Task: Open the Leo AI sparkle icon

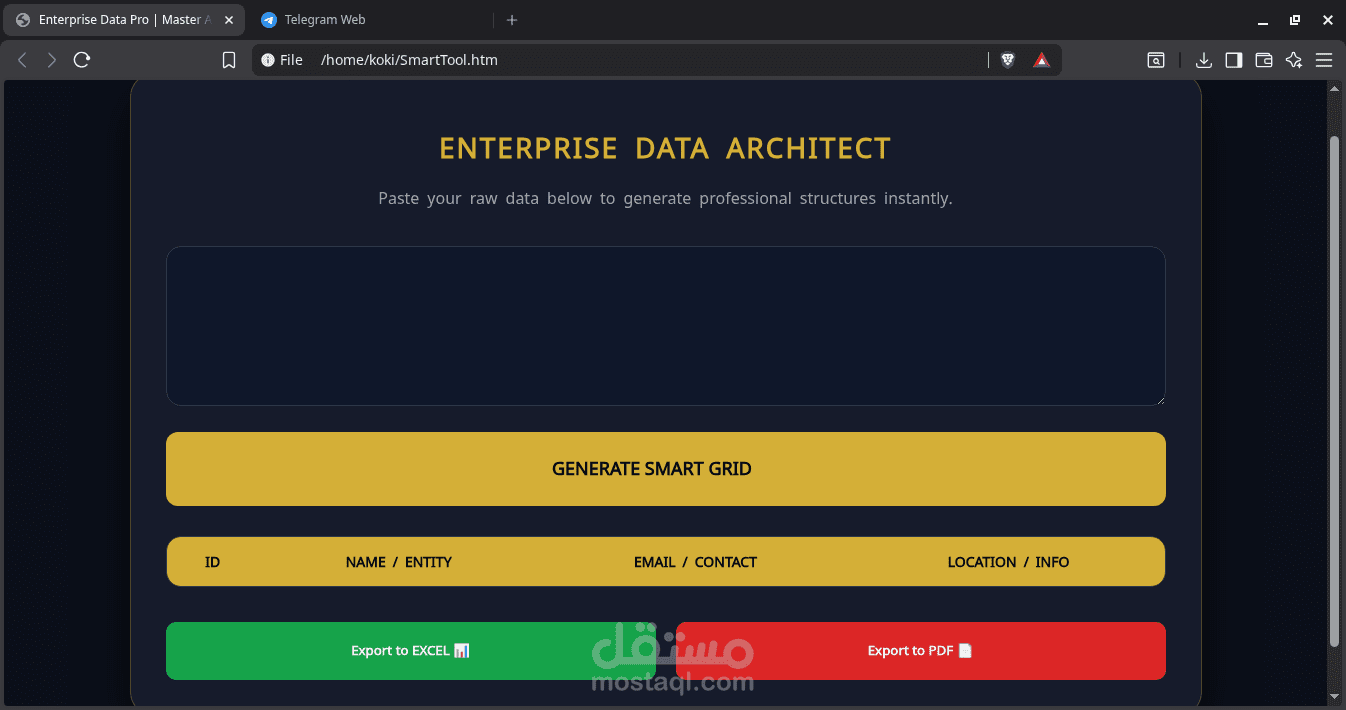Action: pos(1294,60)
